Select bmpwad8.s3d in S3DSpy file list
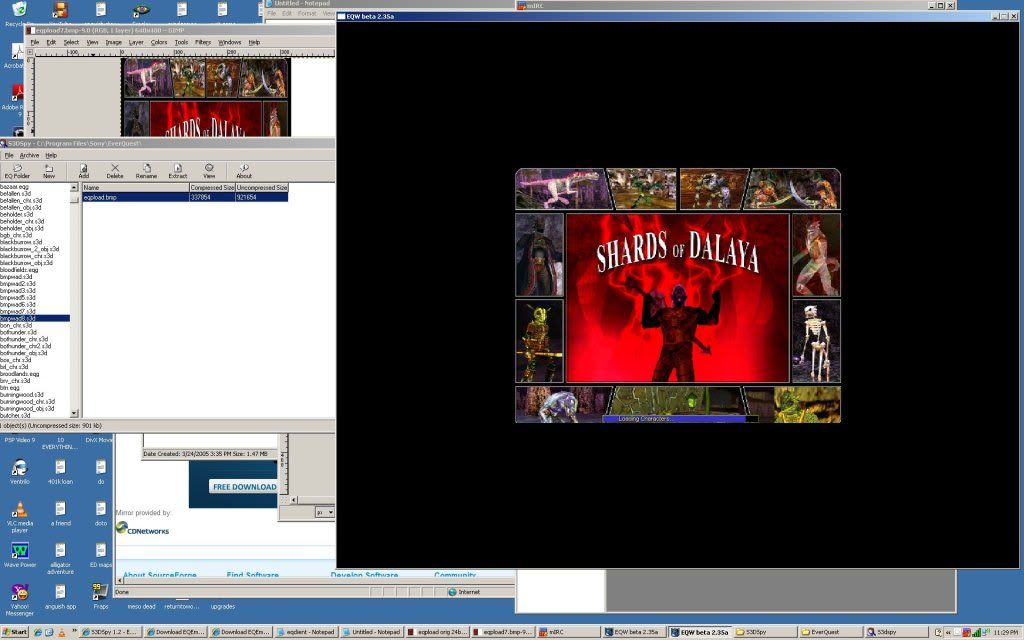This screenshot has width=1024, height=640. coord(35,318)
